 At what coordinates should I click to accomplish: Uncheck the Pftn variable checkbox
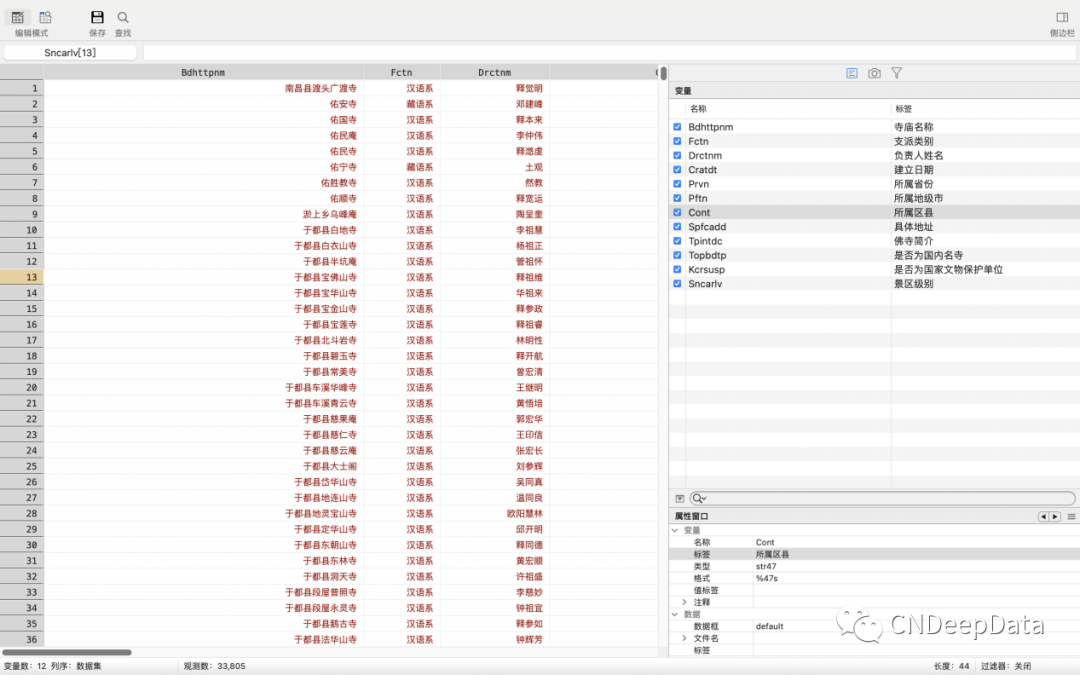coord(677,198)
